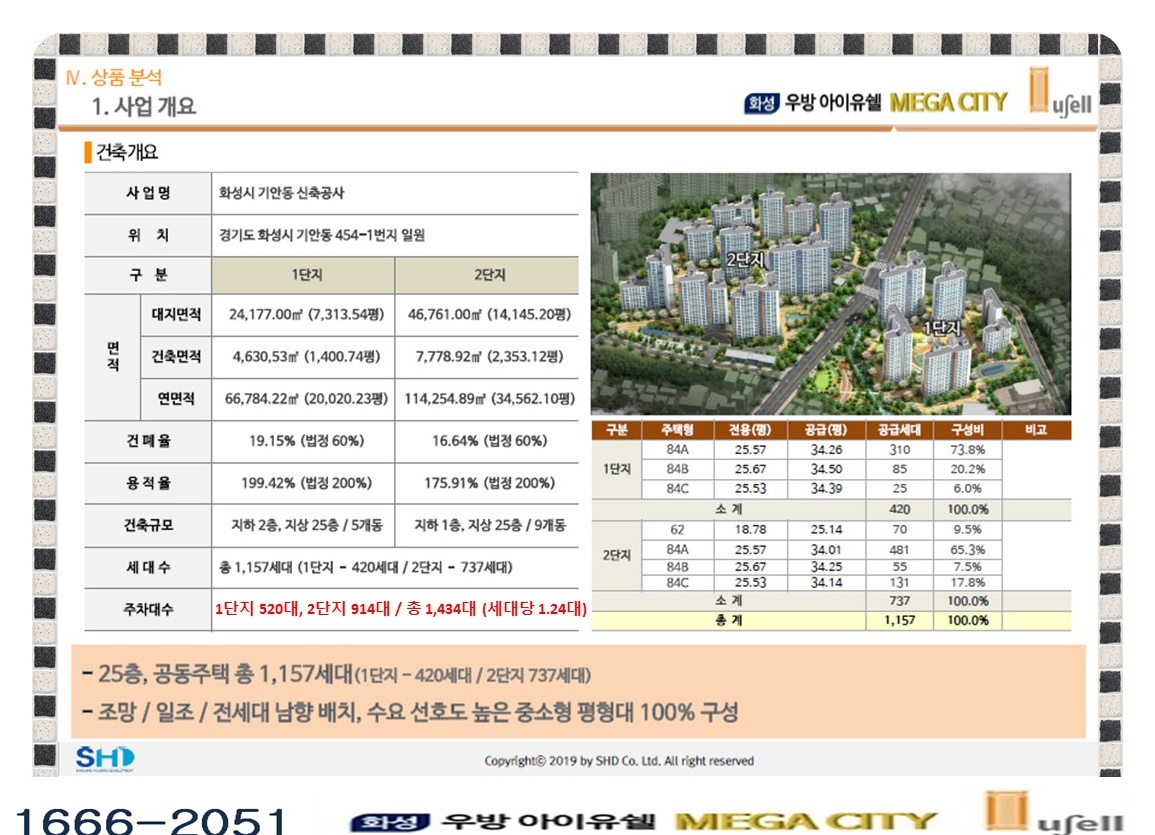This screenshot has height=835, width=1155.
Task: Click the 비고 column header
Action: (x=1036, y=429)
